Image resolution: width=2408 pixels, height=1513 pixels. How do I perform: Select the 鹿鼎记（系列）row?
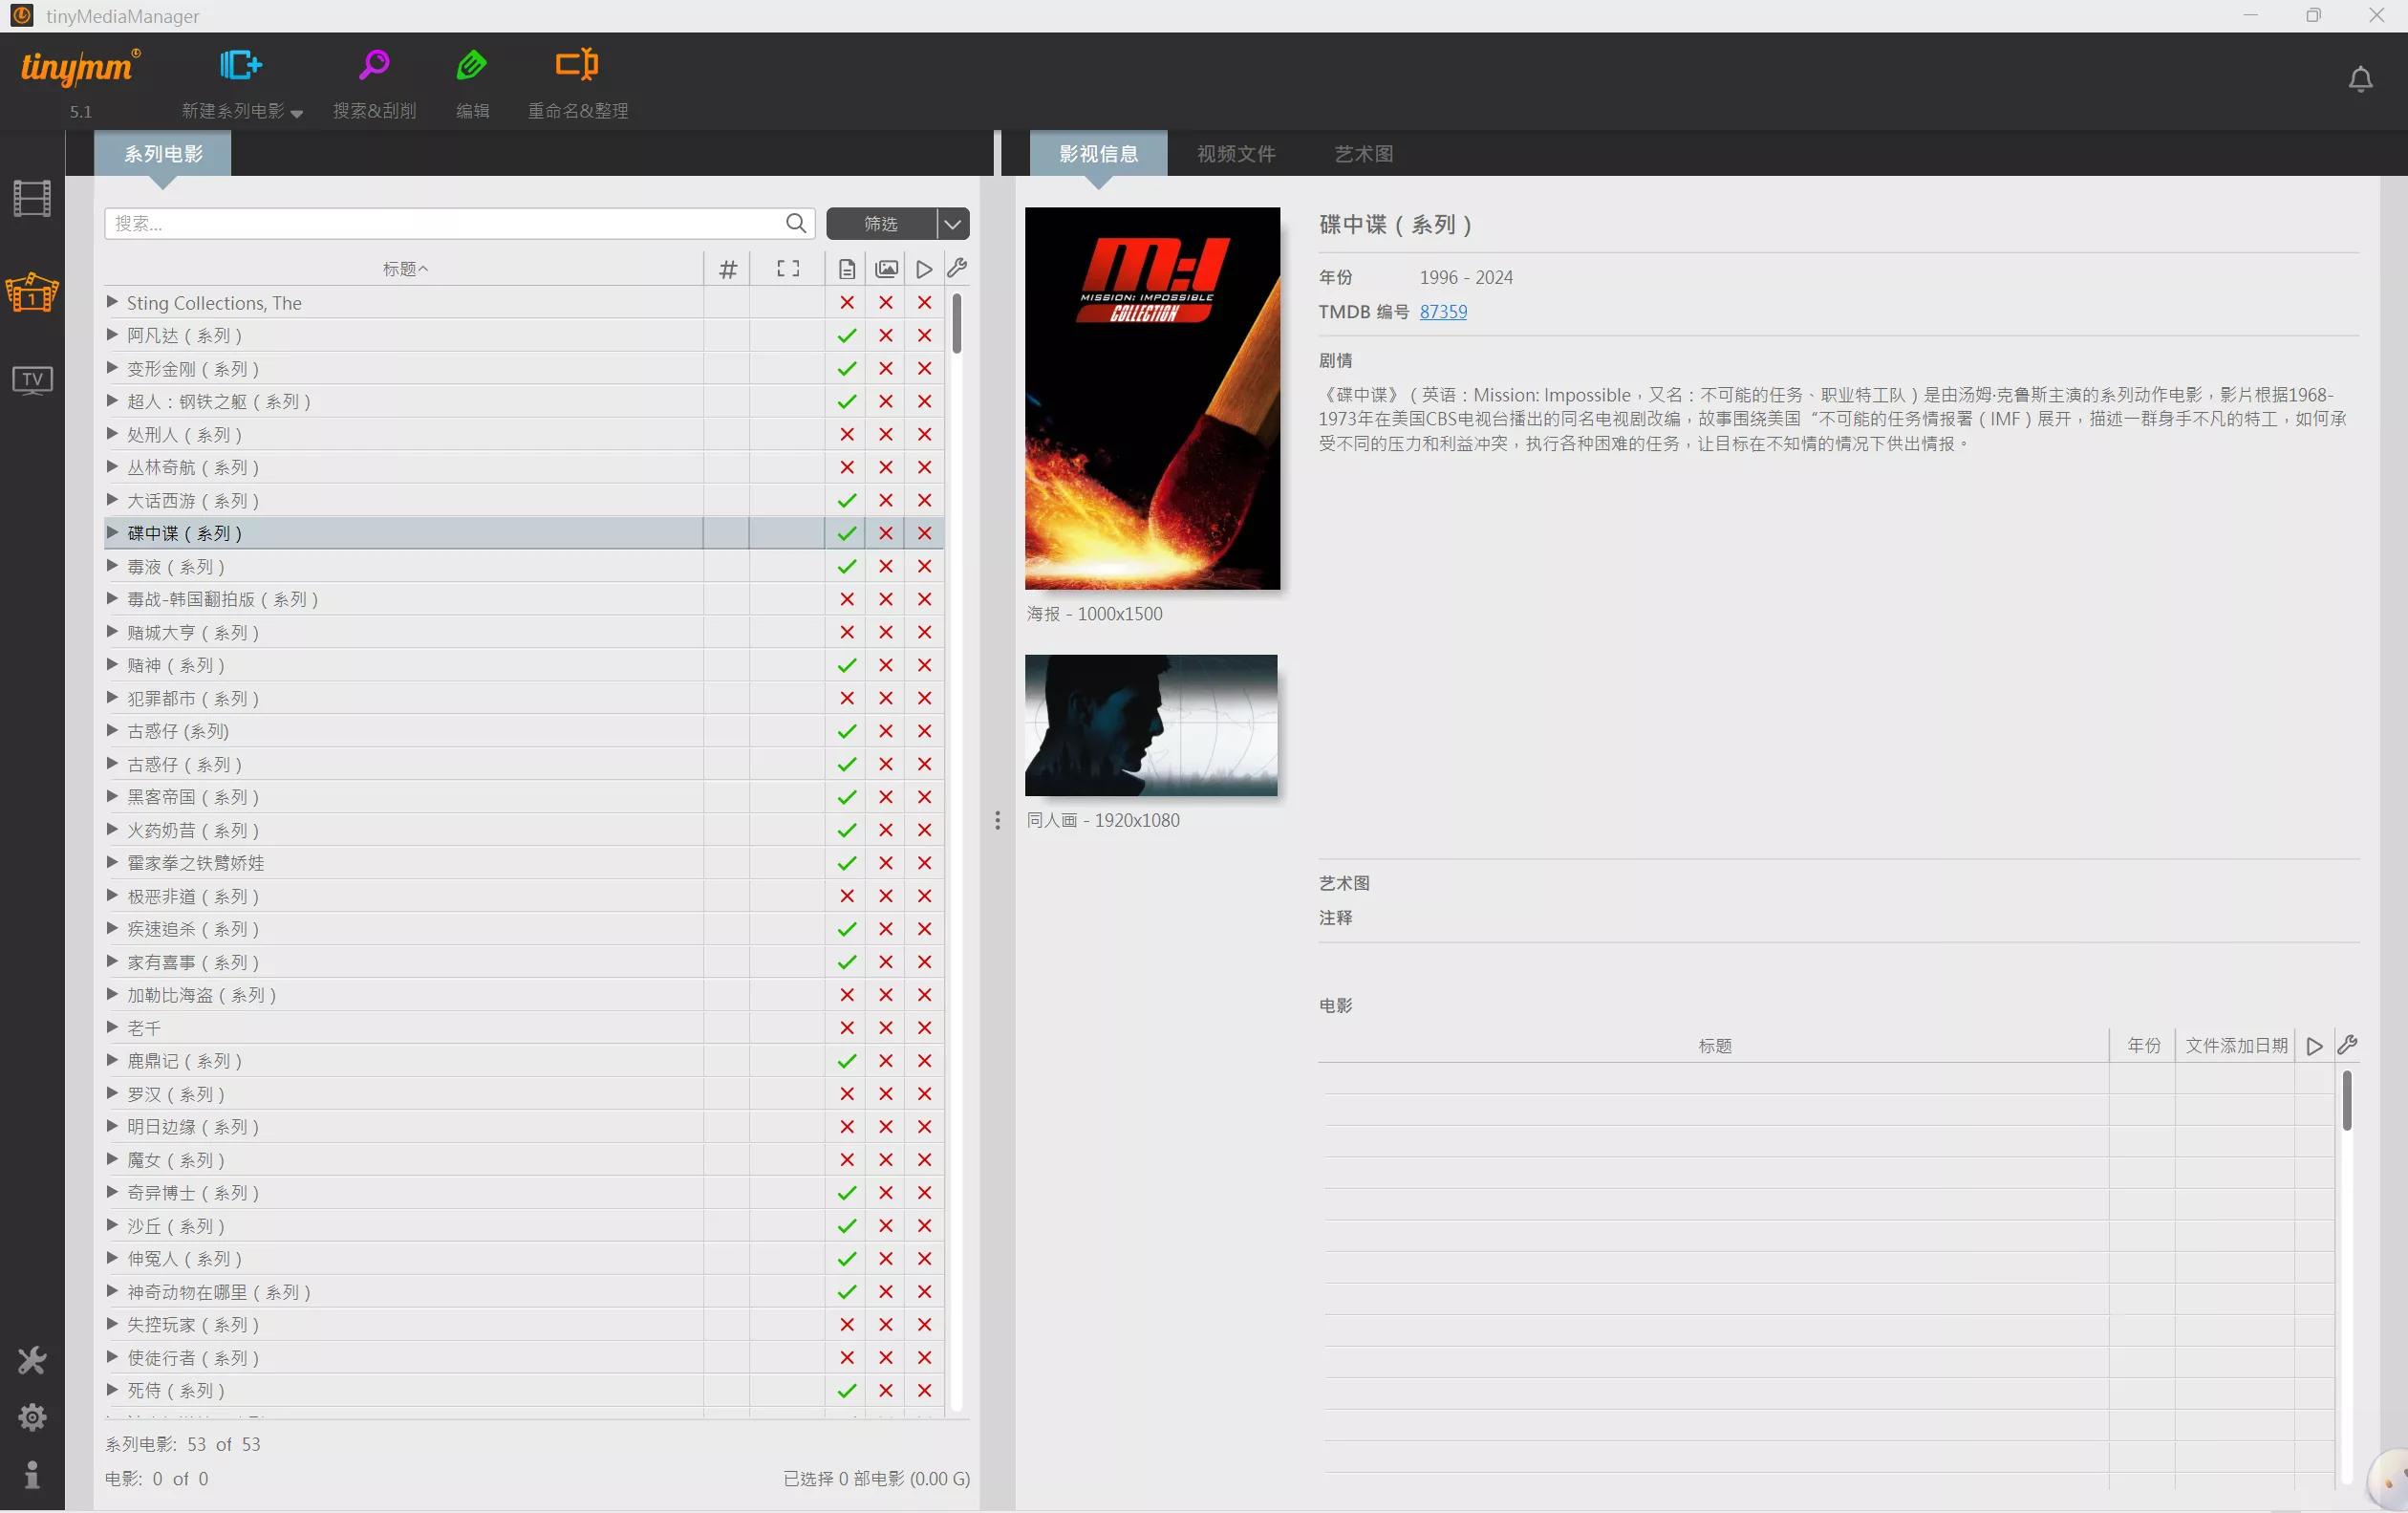[x=525, y=1061]
